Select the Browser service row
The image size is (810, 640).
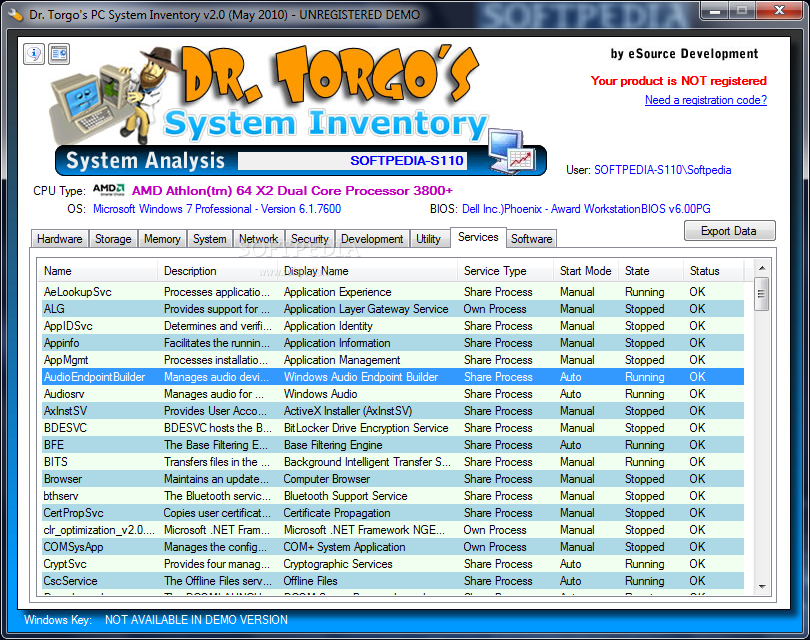click(393, 479)
